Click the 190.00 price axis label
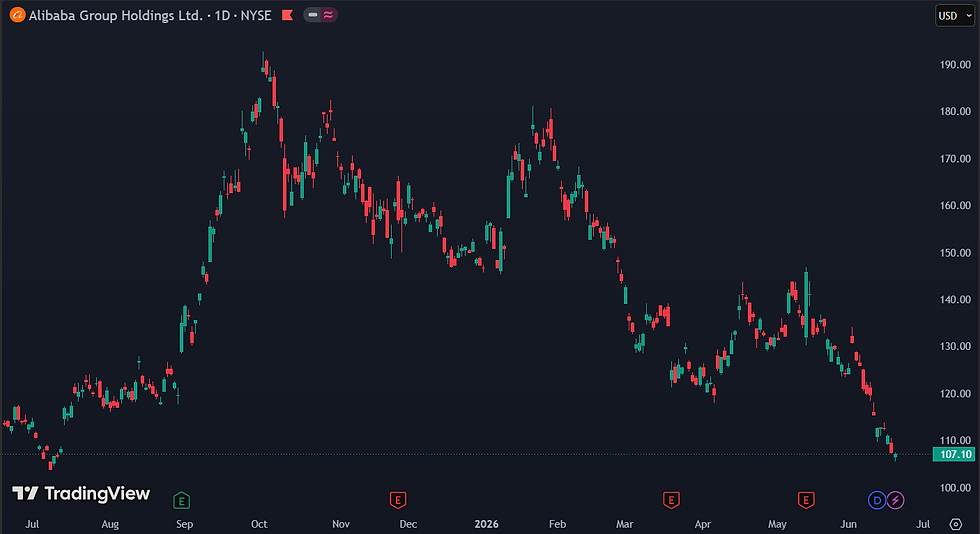 pyautogui.click(x=955, y=64)
